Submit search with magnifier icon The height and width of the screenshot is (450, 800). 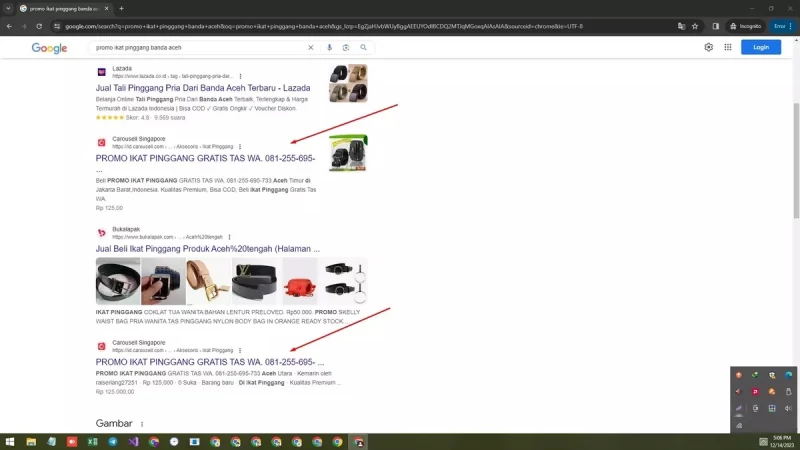[363, 47]
